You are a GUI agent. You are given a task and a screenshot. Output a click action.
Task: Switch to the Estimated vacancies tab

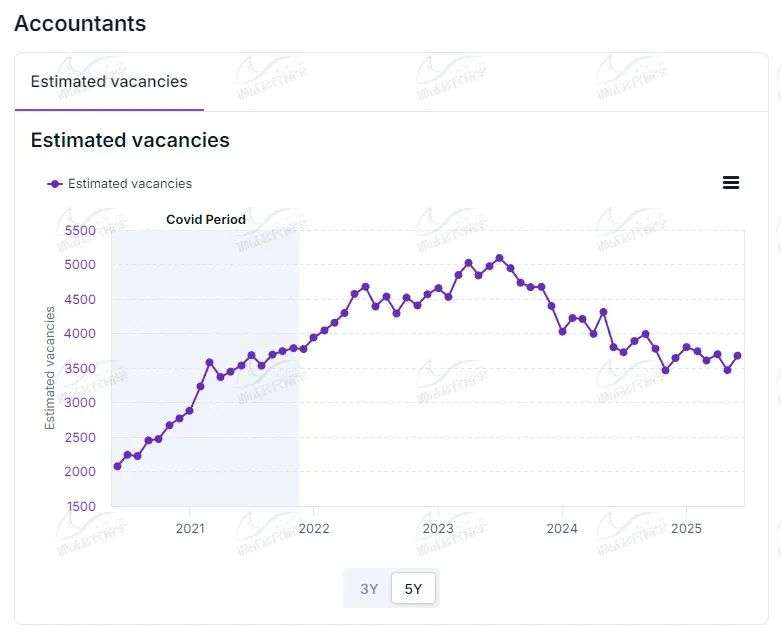pyautogui.click(x=109, y=82)
